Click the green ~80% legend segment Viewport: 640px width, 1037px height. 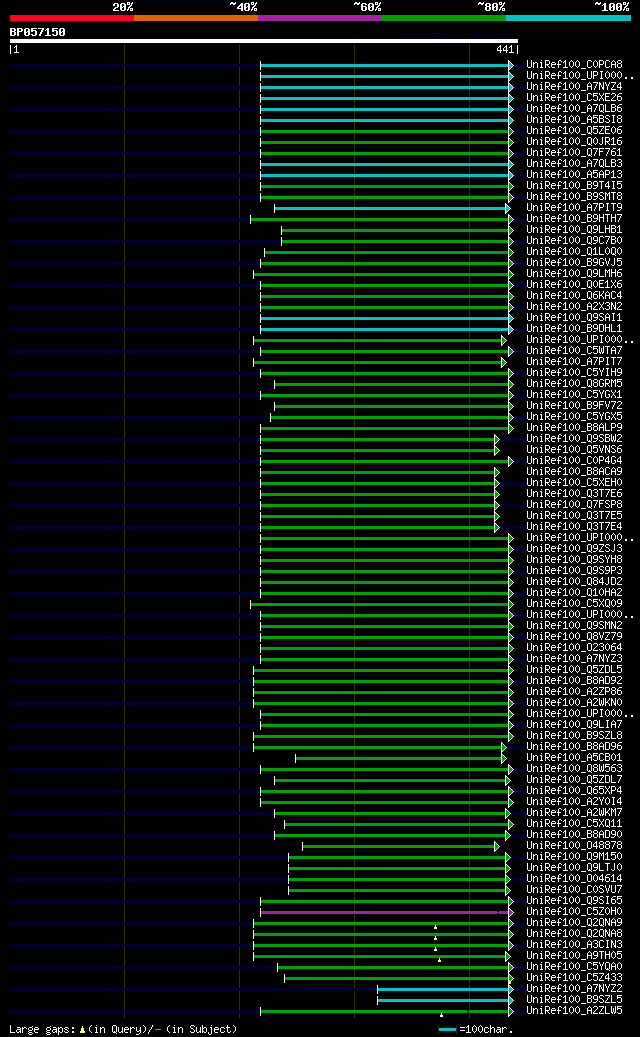point(444,18)
